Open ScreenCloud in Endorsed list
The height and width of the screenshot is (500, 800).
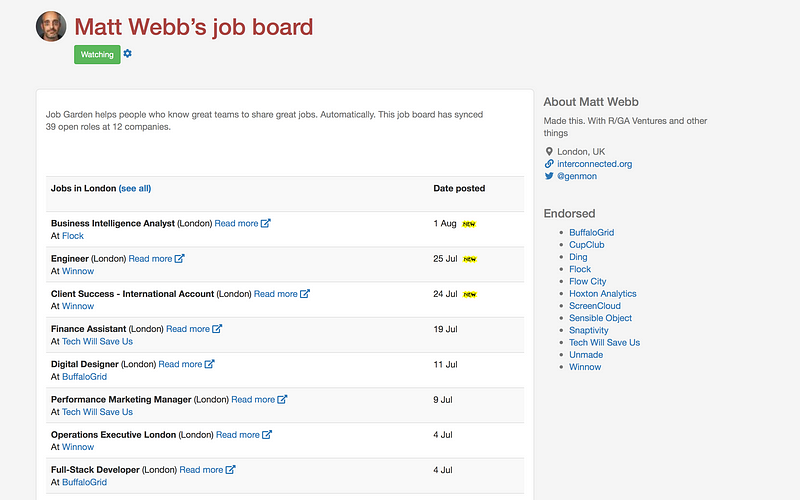point(595,306)
